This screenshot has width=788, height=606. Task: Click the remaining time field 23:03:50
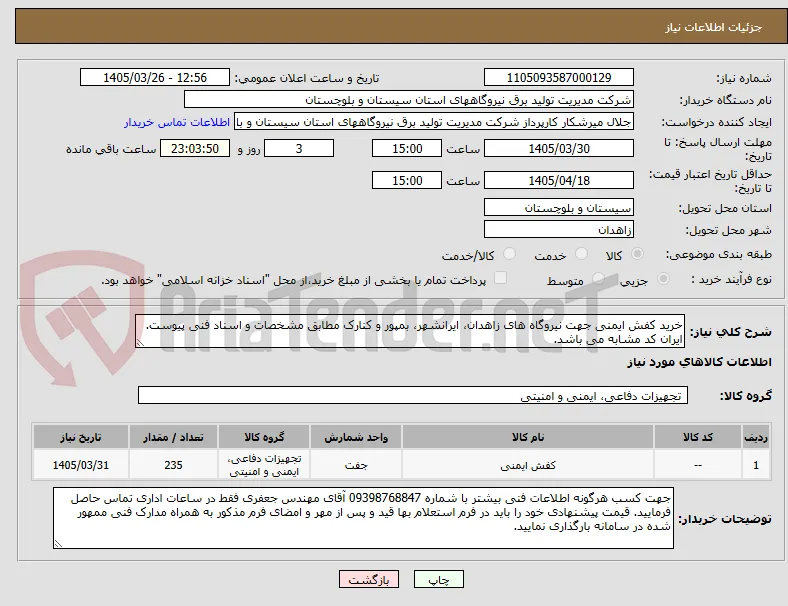195,148
